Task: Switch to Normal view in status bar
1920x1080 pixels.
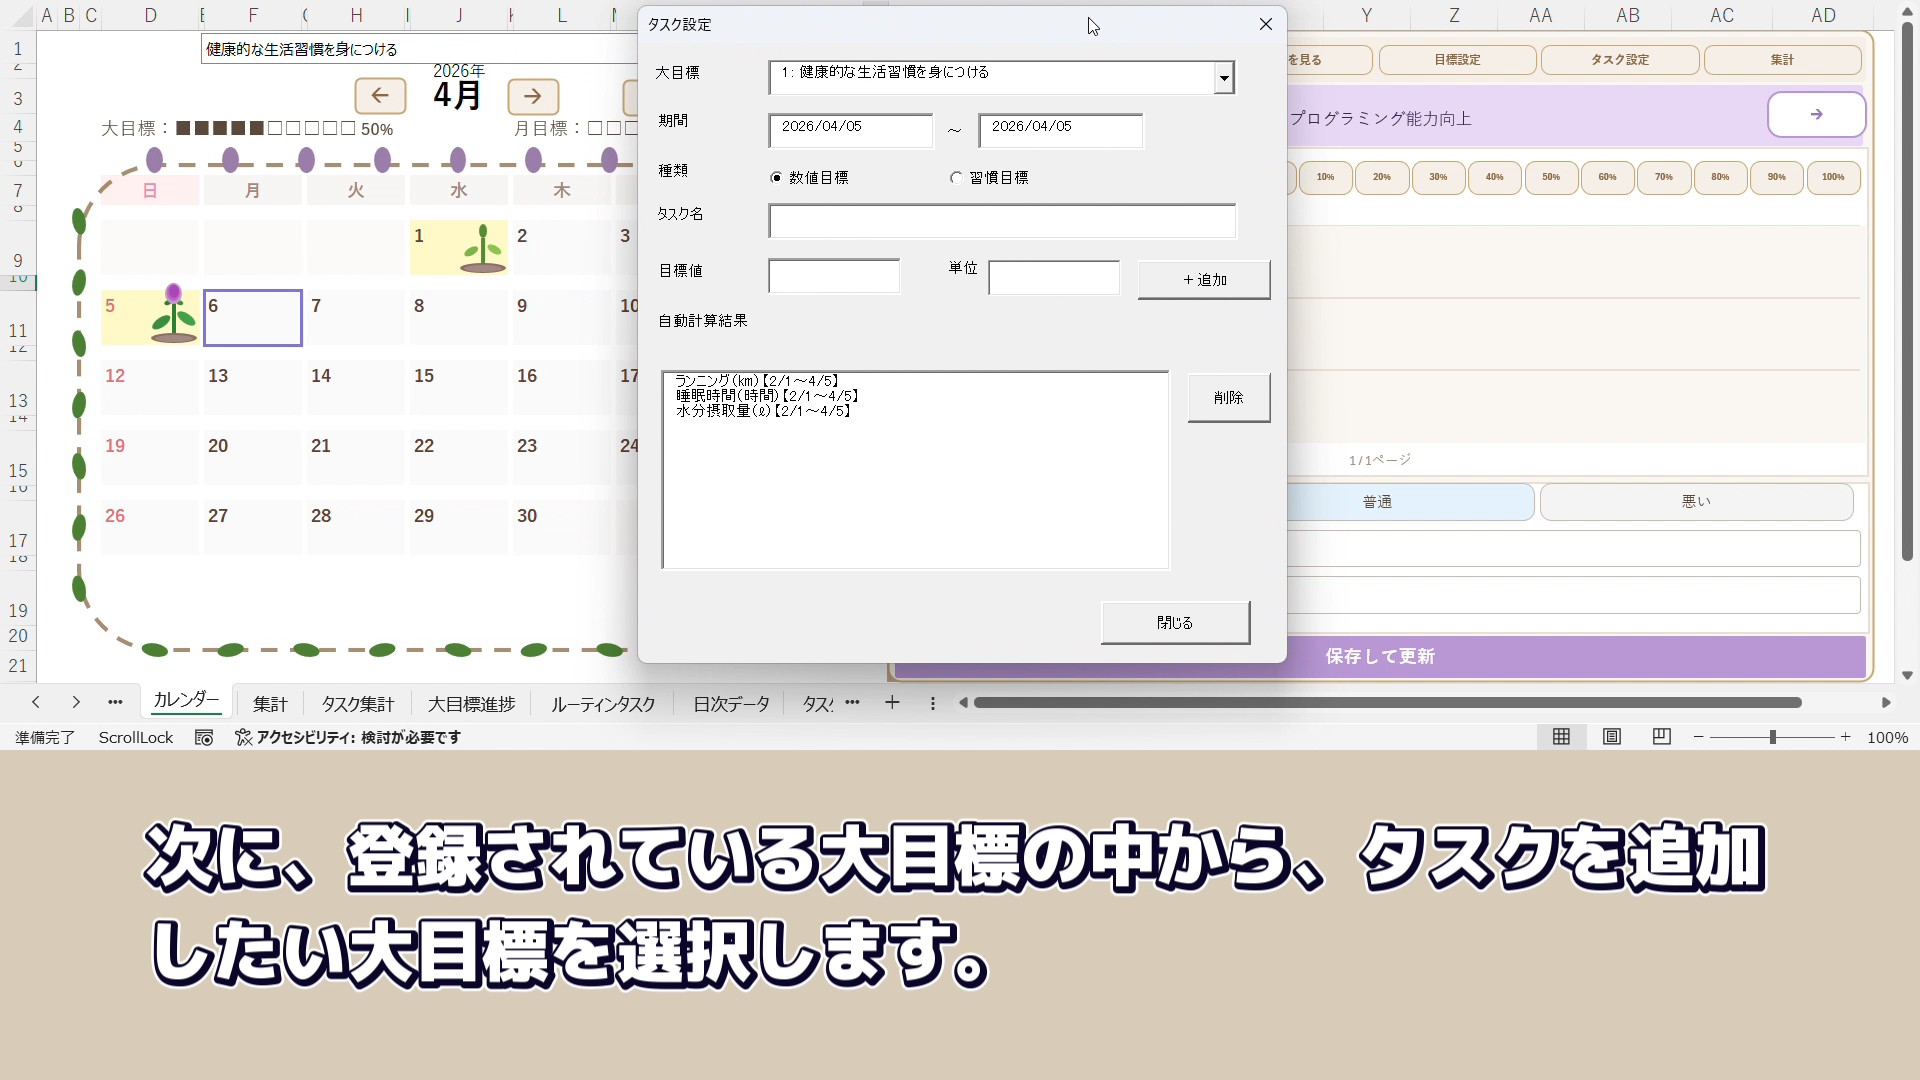Action: [x=1561, y=737]
